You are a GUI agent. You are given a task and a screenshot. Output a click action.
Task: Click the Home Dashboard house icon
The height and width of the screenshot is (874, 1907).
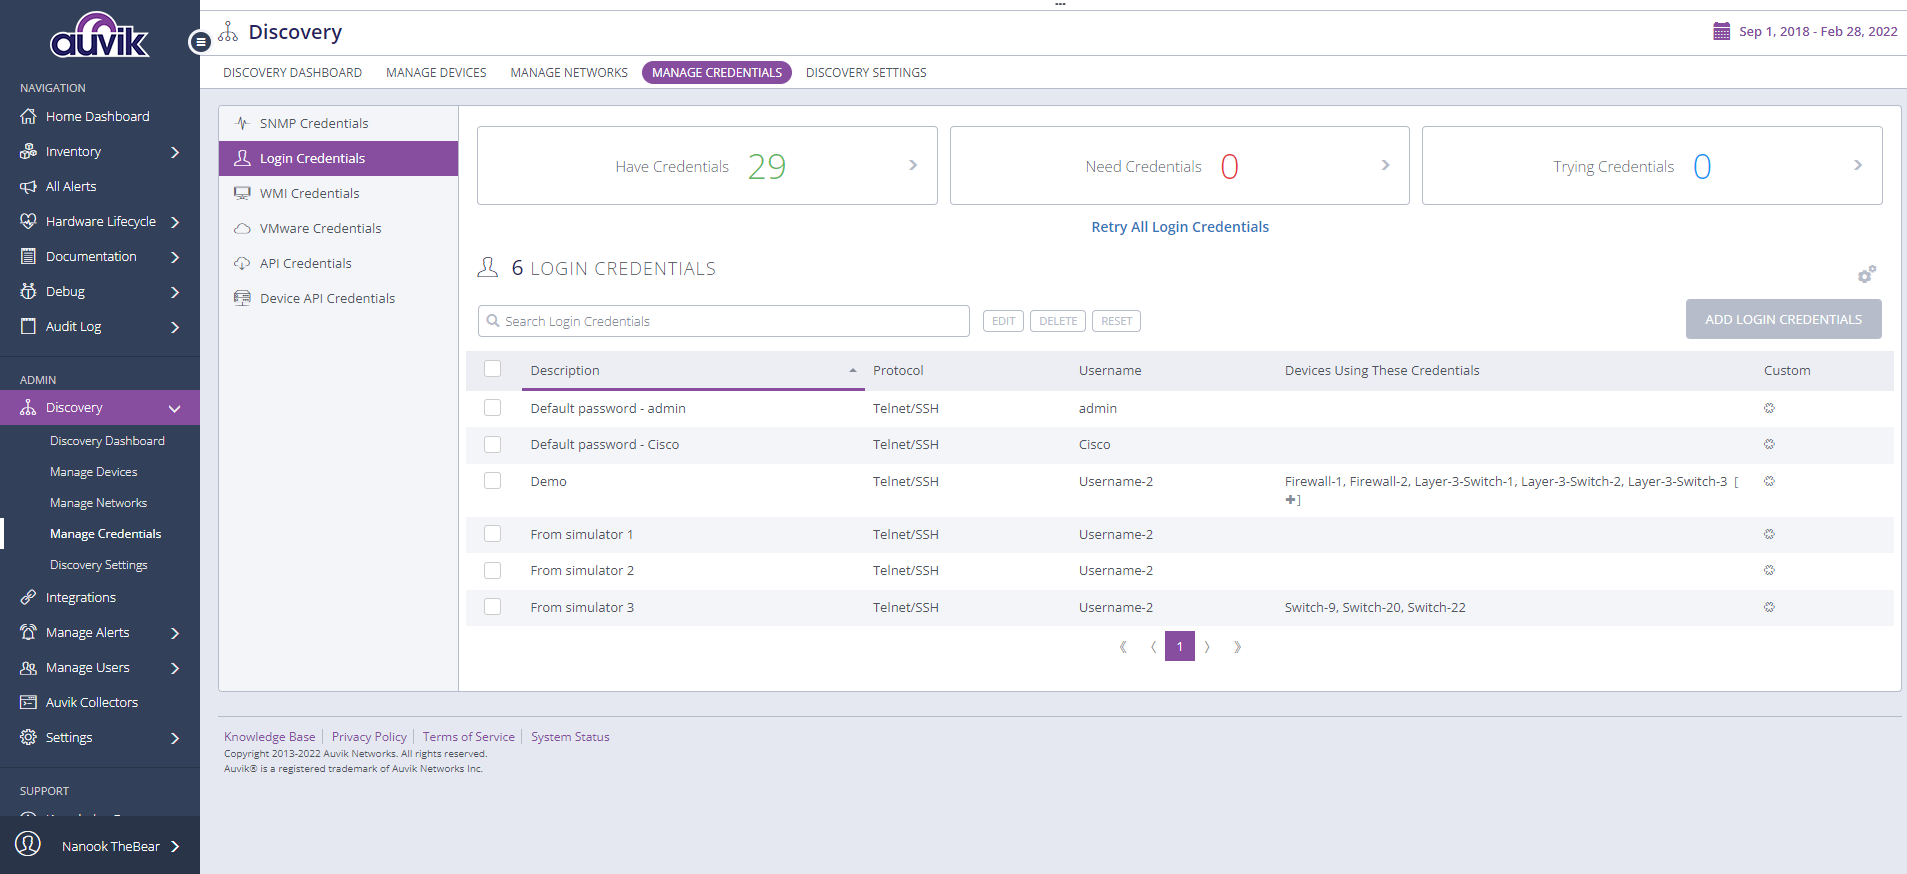28,116
